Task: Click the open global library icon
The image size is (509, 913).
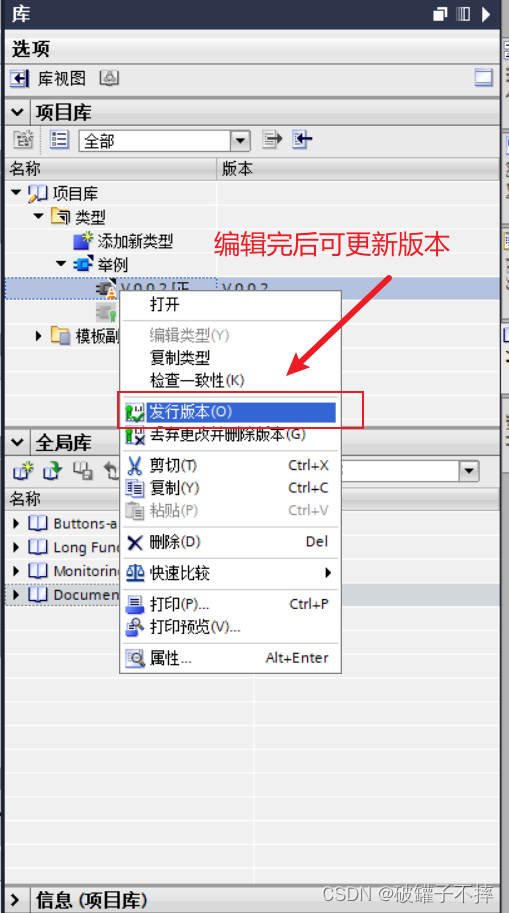Action: [53, 470]
